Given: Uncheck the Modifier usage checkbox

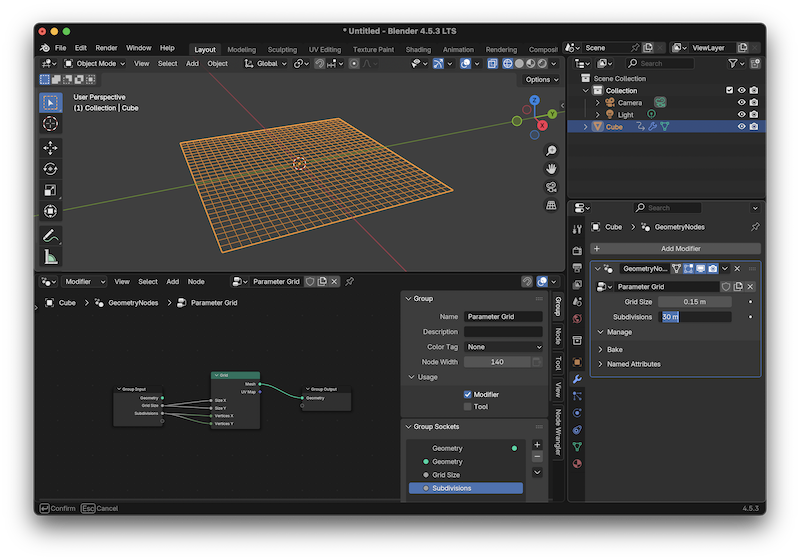Looking at the screenshot, I should [468, 395].
